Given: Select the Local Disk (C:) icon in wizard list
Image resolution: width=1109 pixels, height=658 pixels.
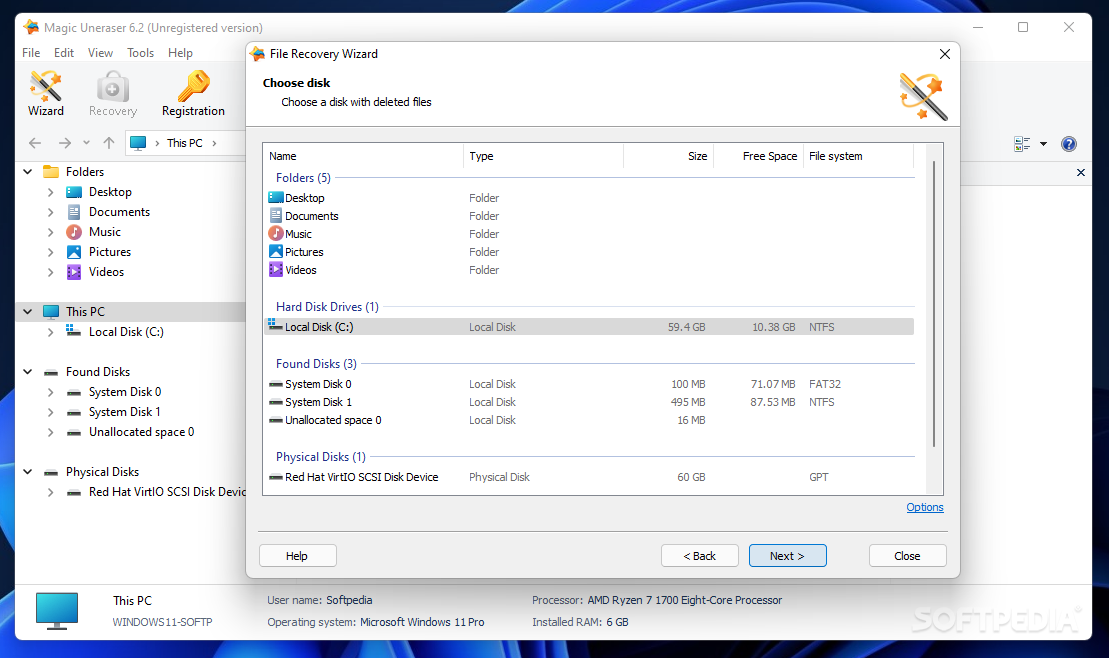Looking at the screenshot, I should [x=276, y=325].
